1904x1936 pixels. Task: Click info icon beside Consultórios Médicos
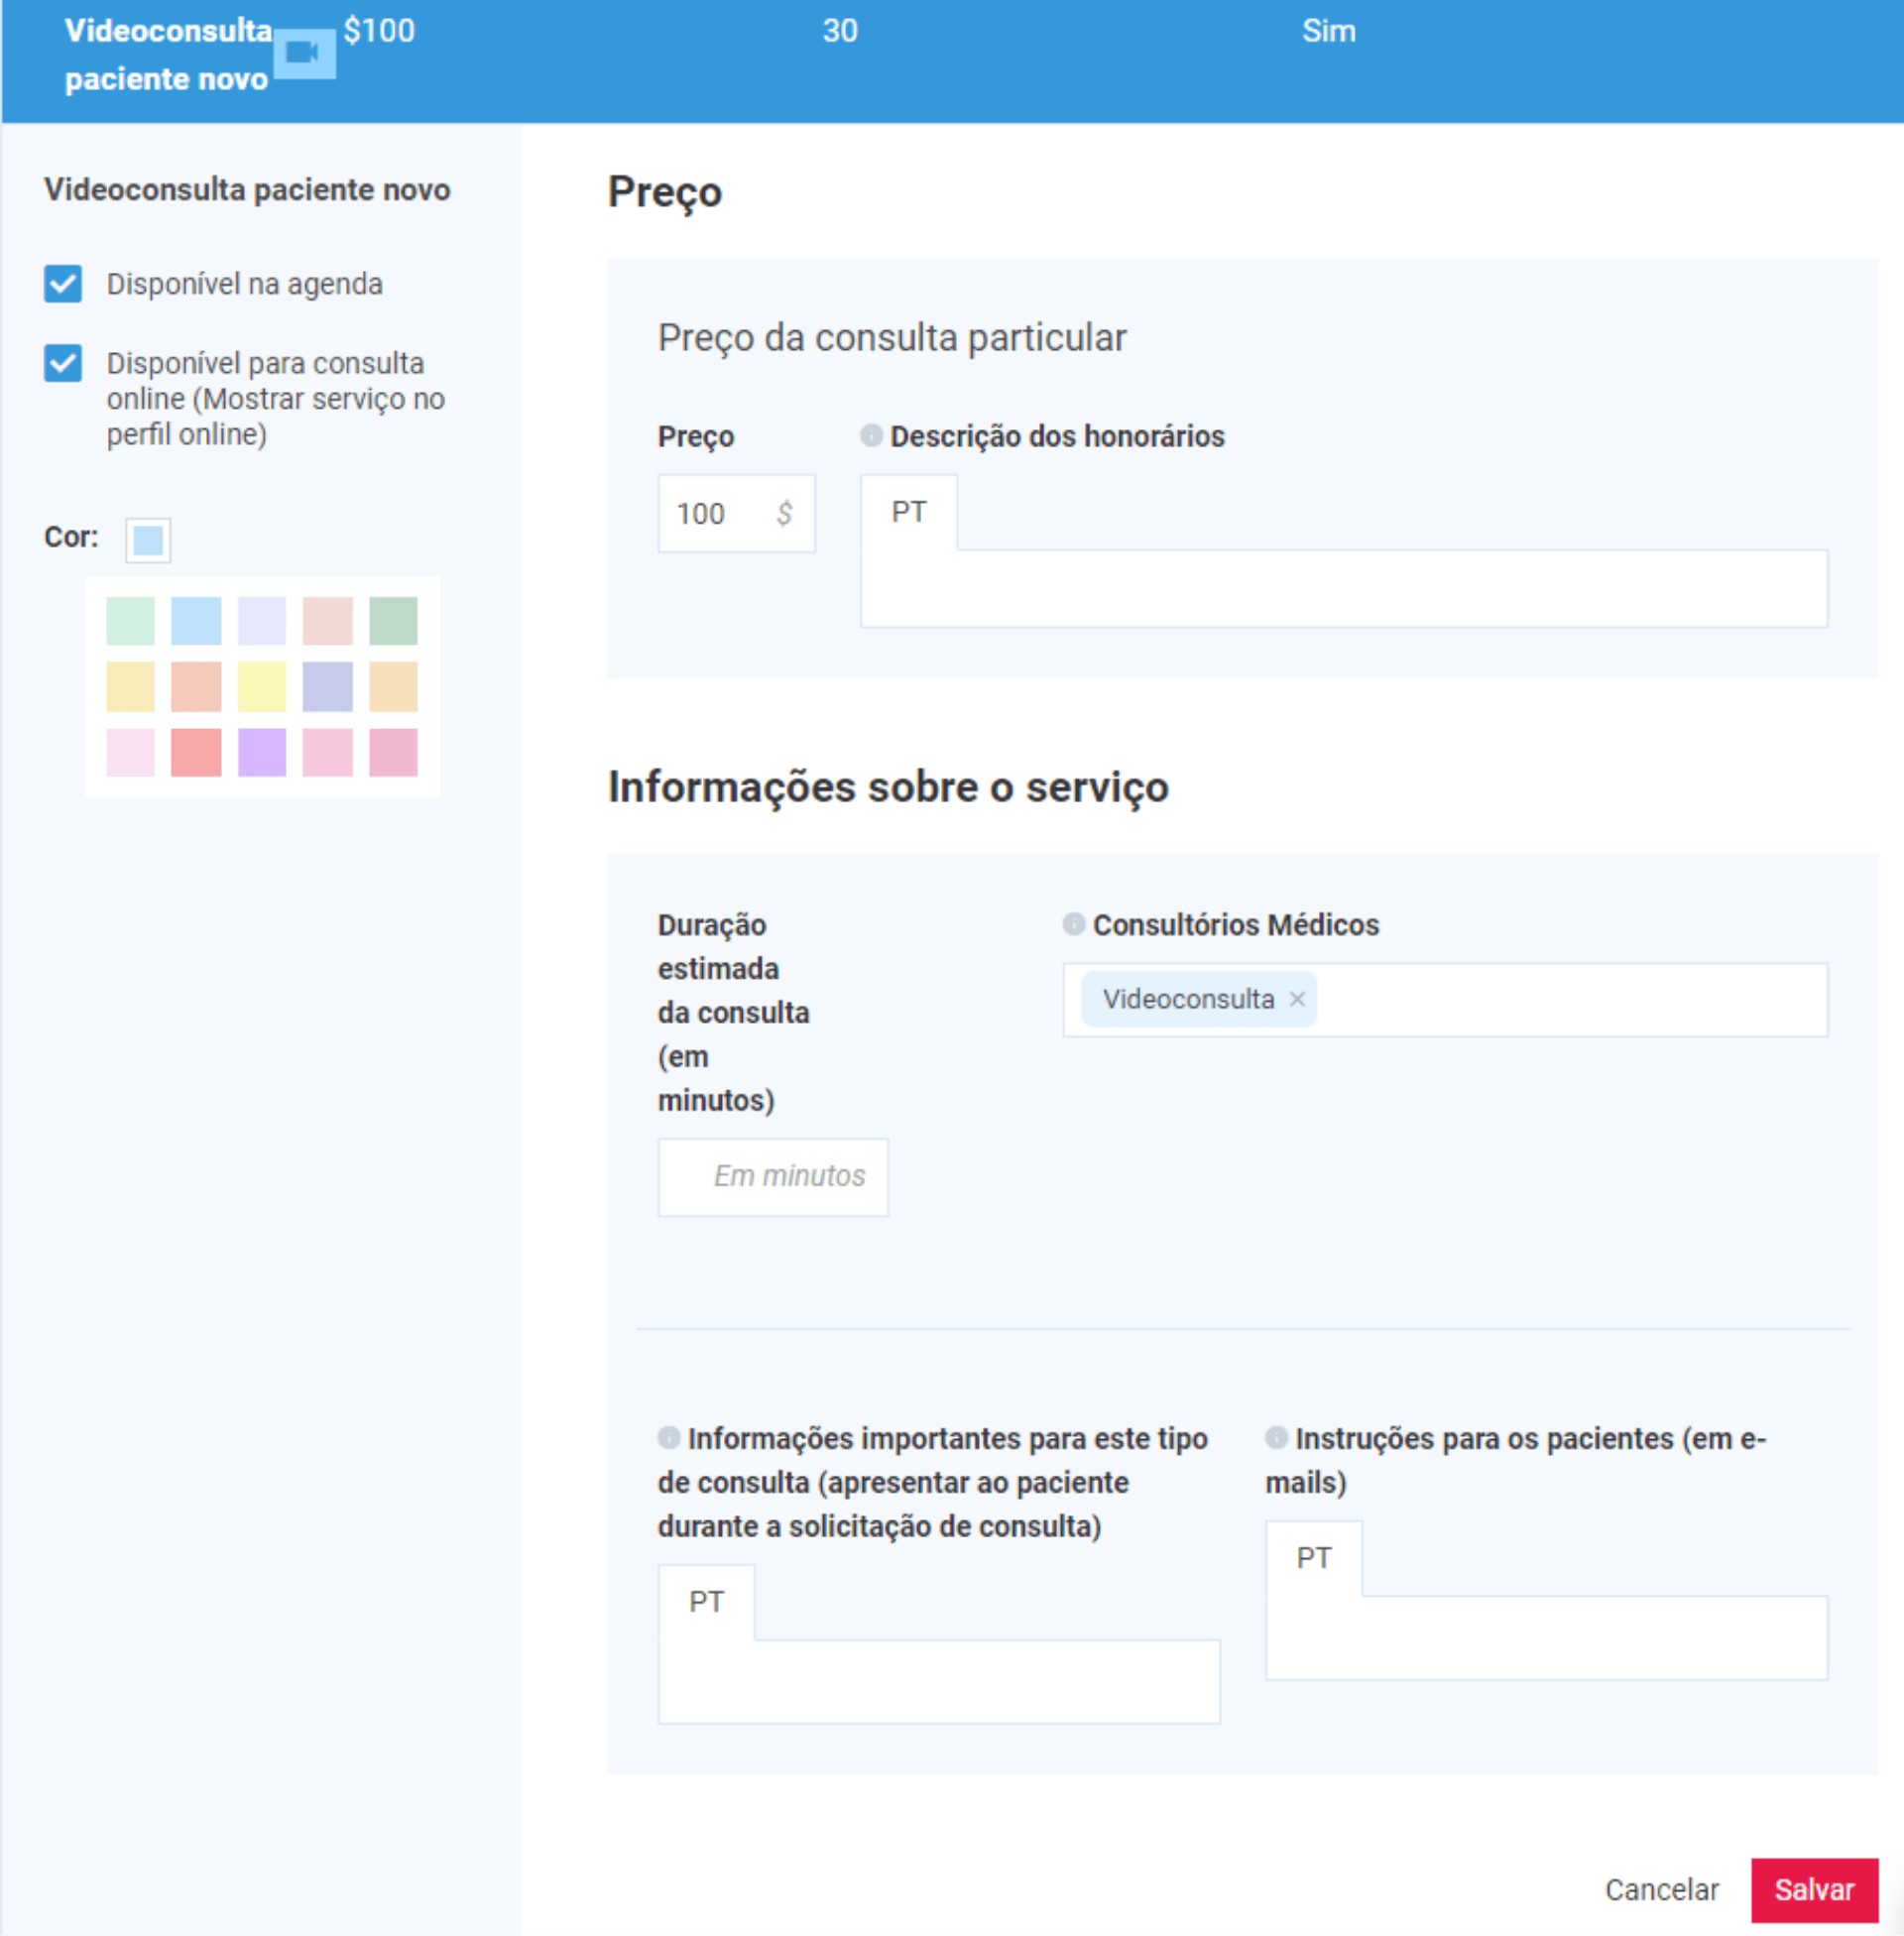pyautogui.click(x=1074, y=923)
